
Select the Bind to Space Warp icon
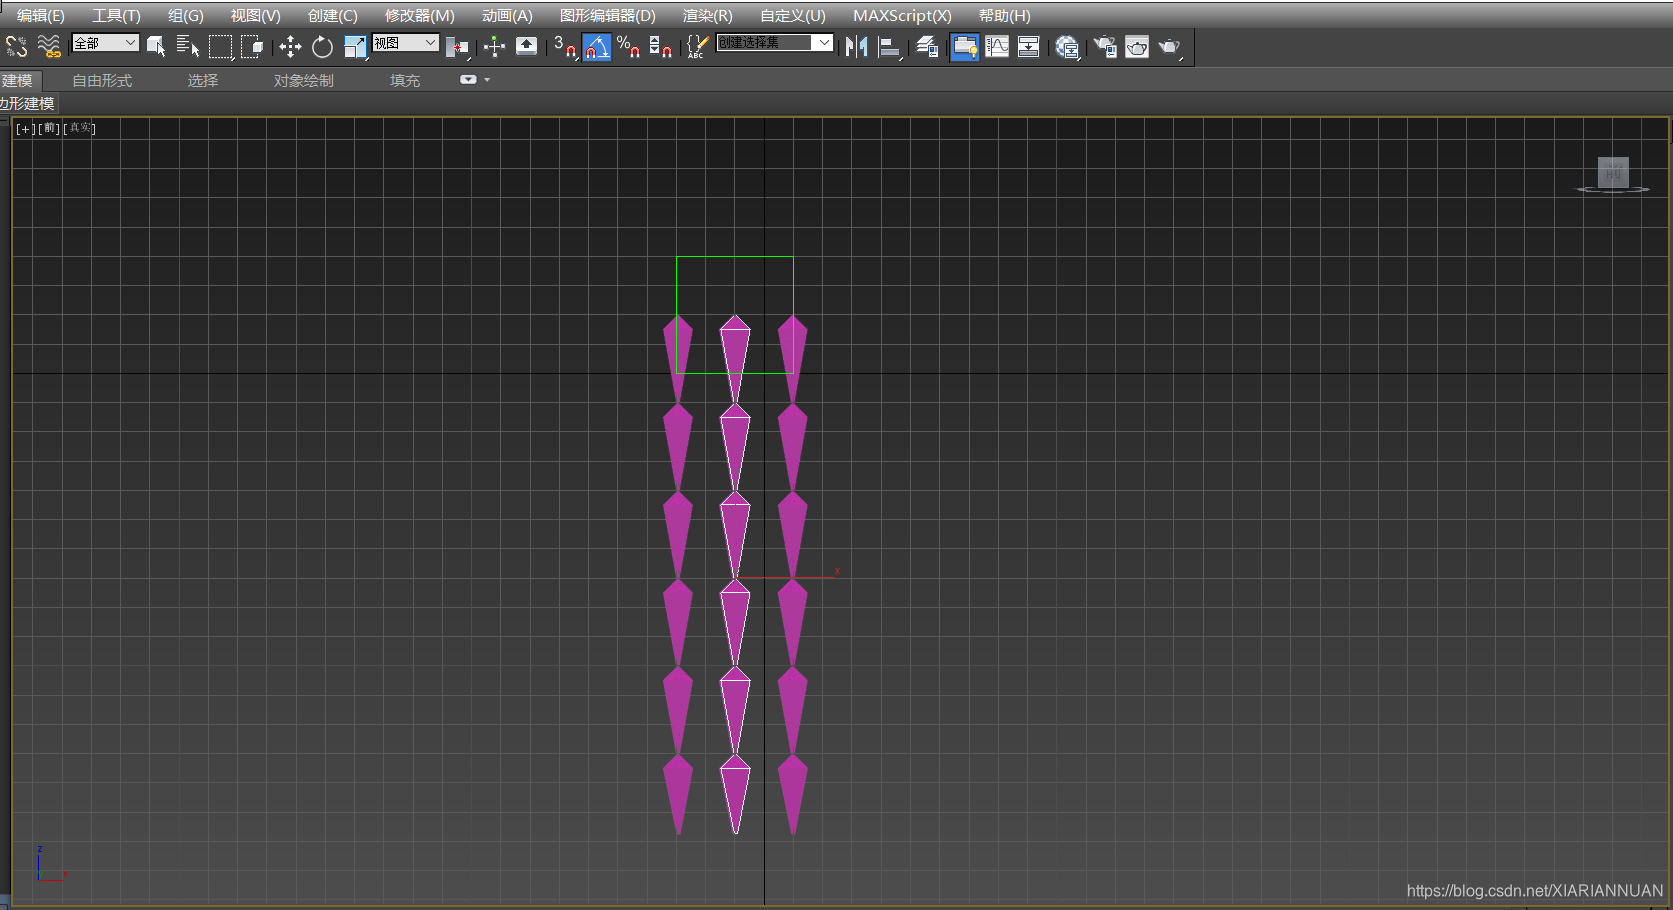click(48, 46)
